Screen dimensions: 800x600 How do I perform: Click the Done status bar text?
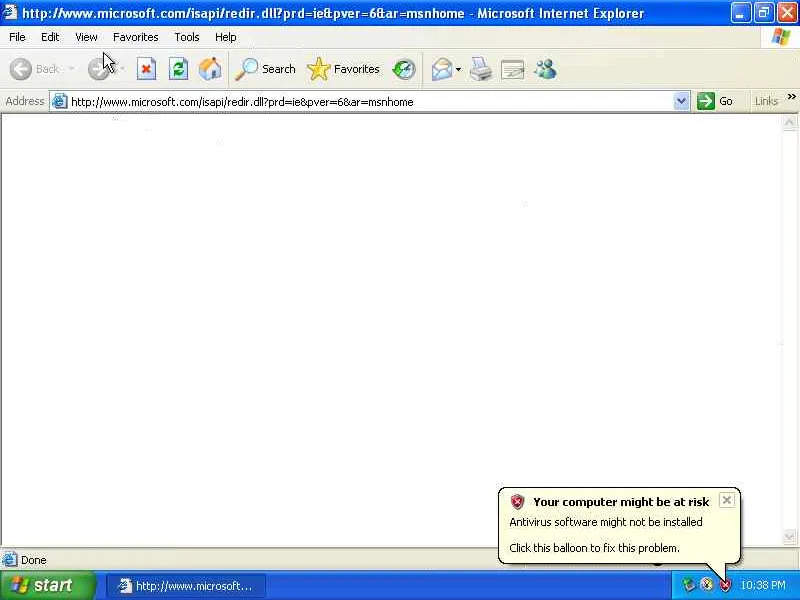pyautogui.click(x=34, y=560)
